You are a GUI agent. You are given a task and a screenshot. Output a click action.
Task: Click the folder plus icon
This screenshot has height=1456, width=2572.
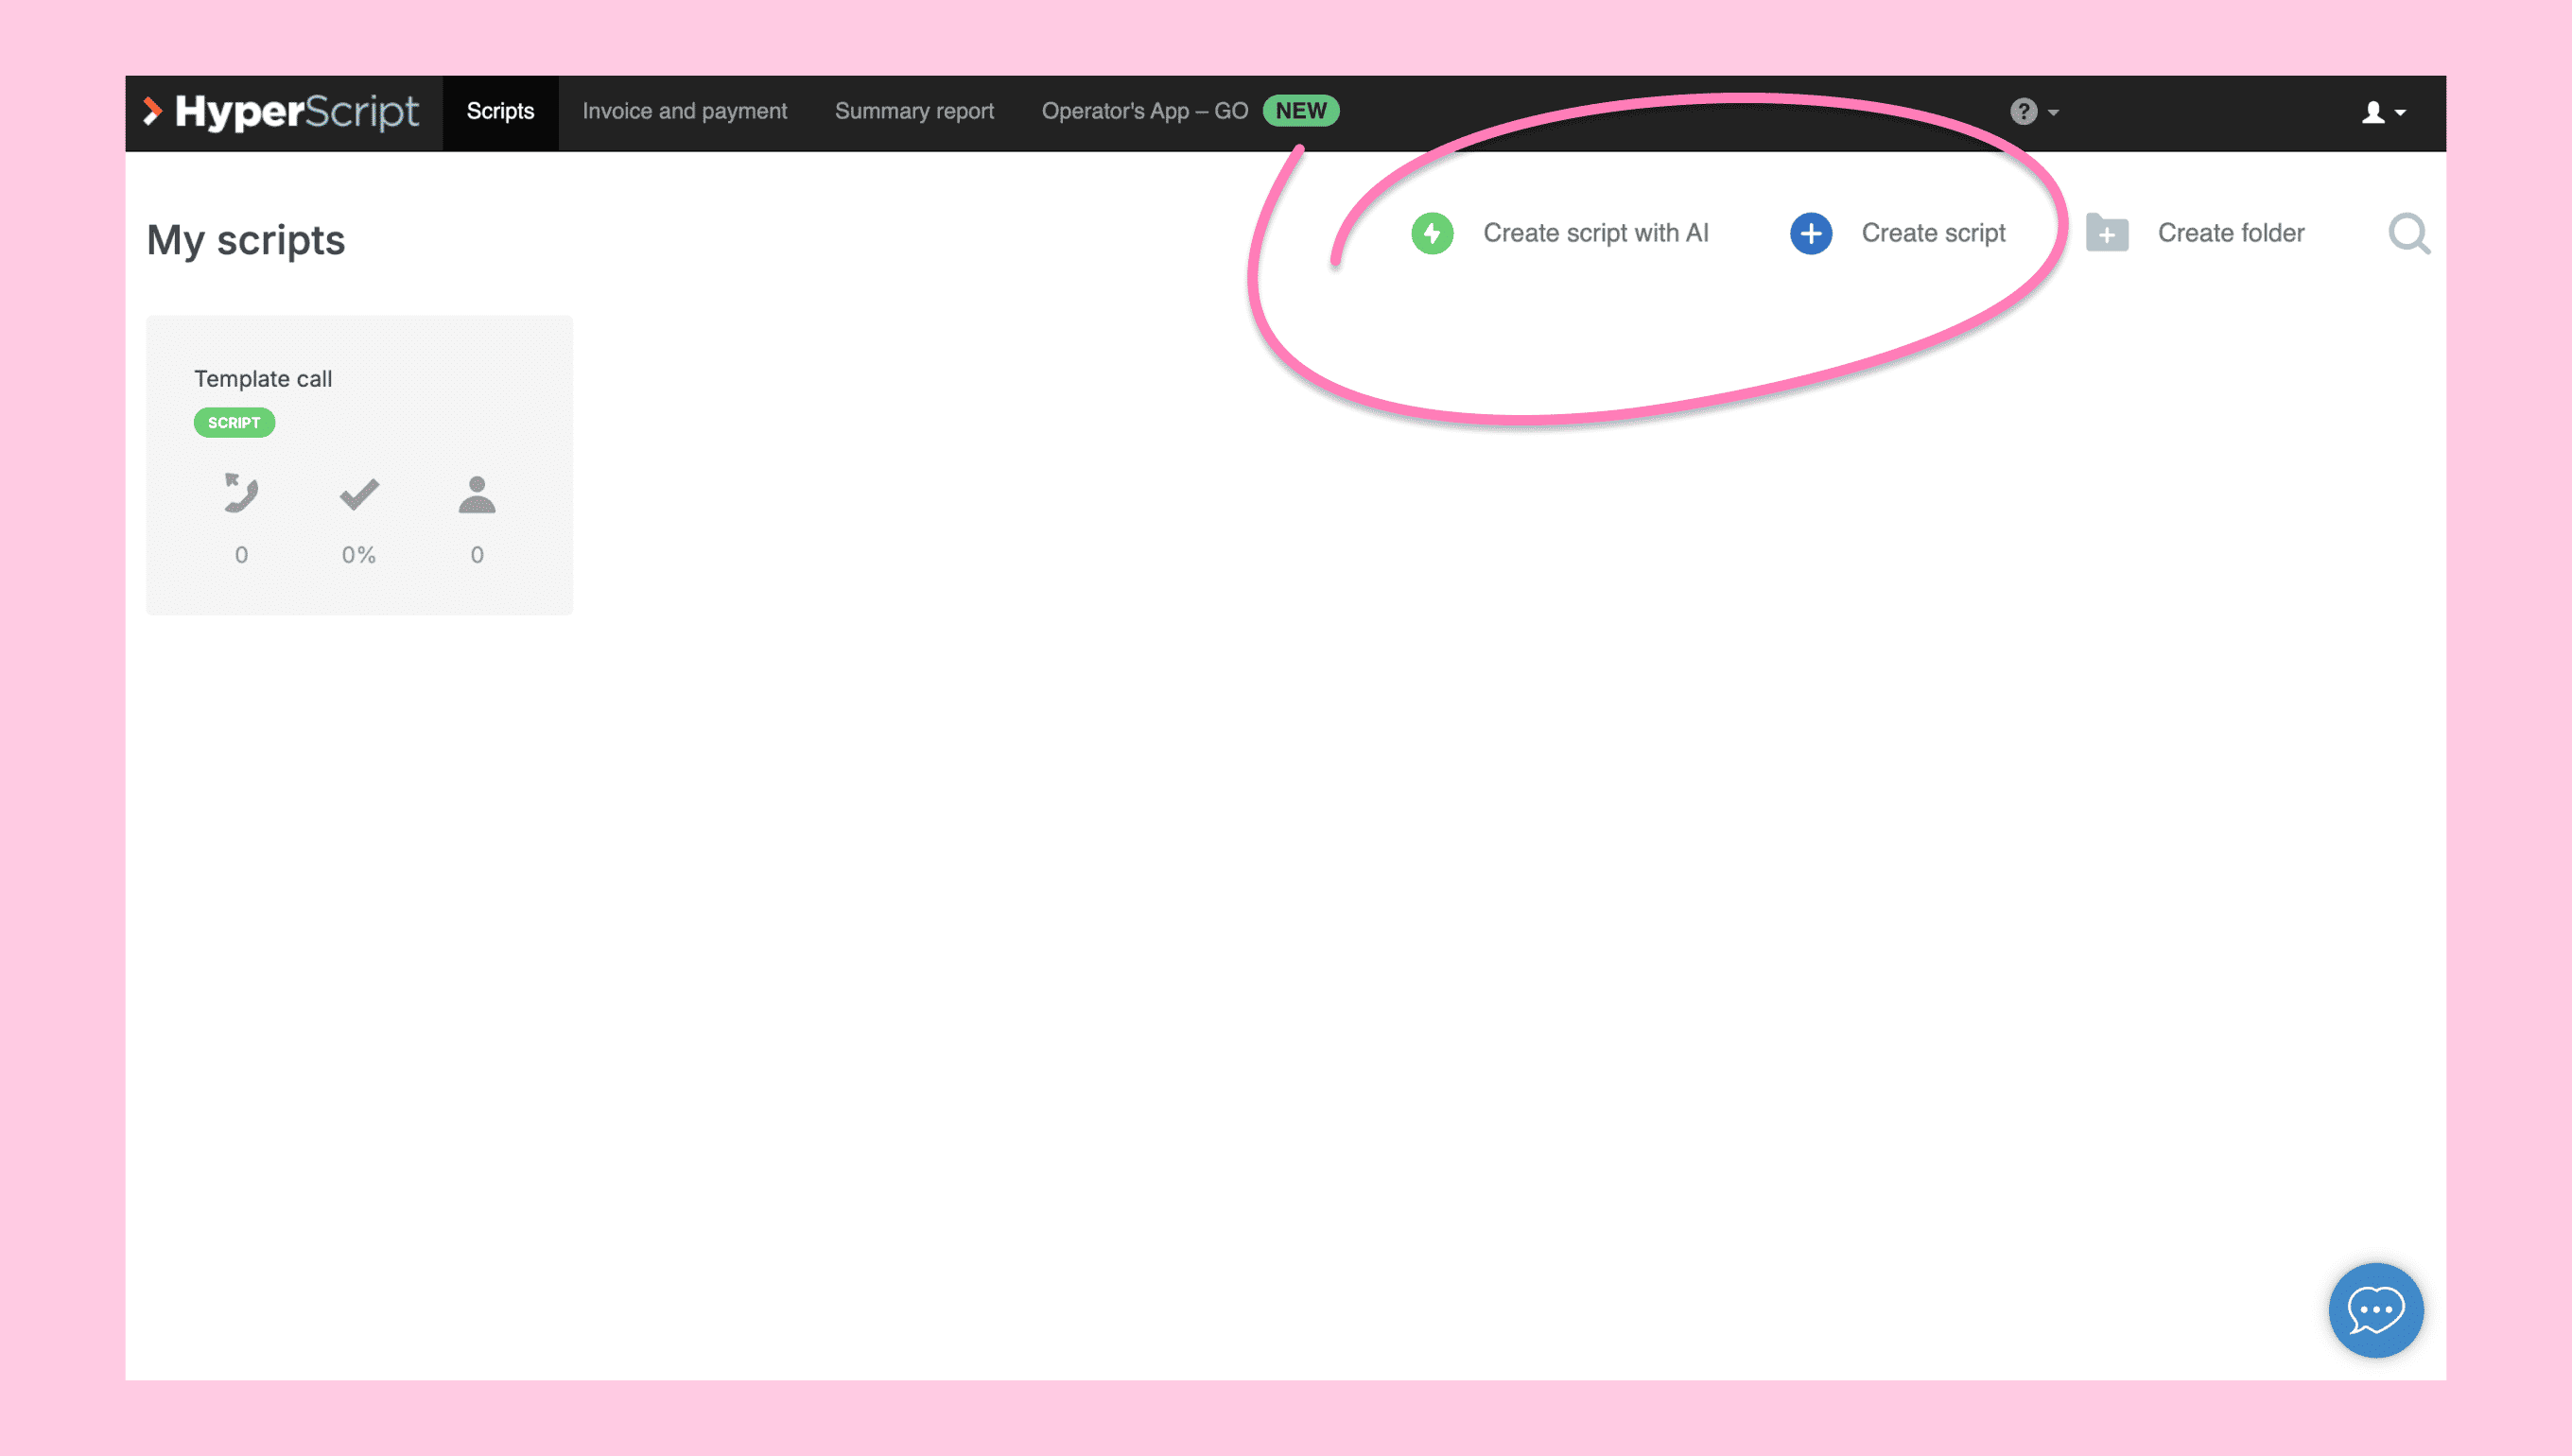click(x=2107, y=234)
